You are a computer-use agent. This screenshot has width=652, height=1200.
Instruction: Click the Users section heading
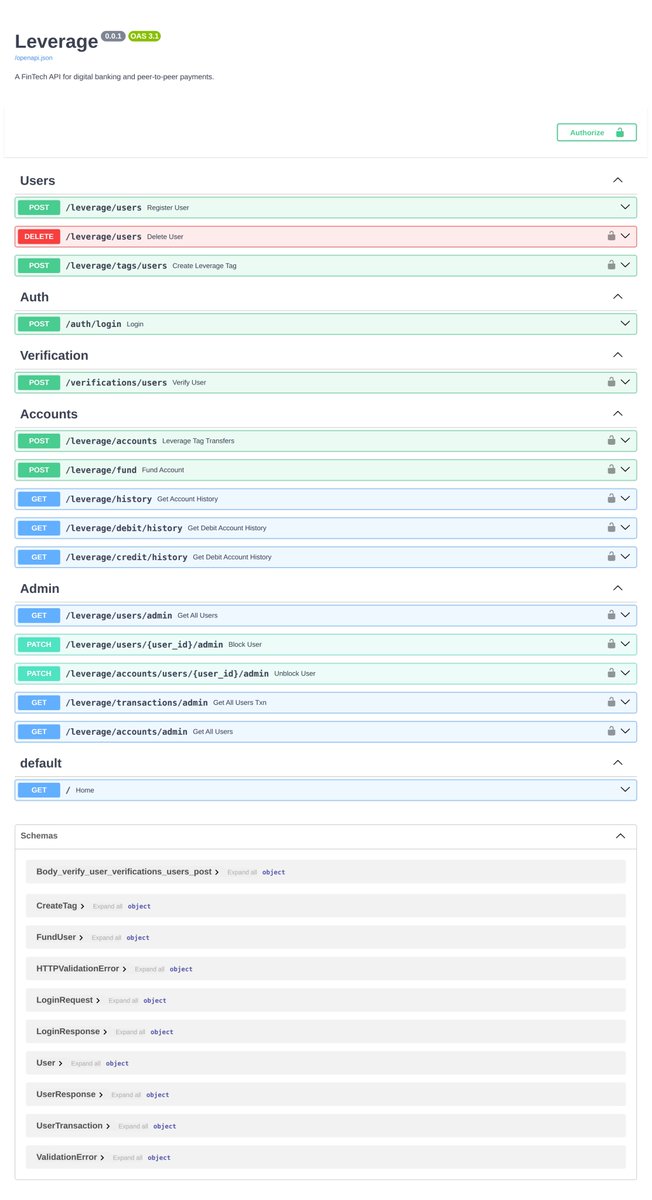click(38, 180)
